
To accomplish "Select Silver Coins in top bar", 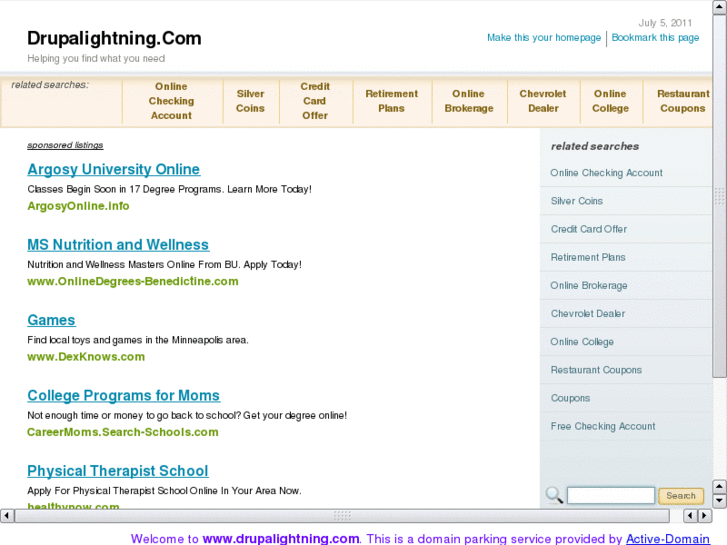I will [x=250, y=101].
